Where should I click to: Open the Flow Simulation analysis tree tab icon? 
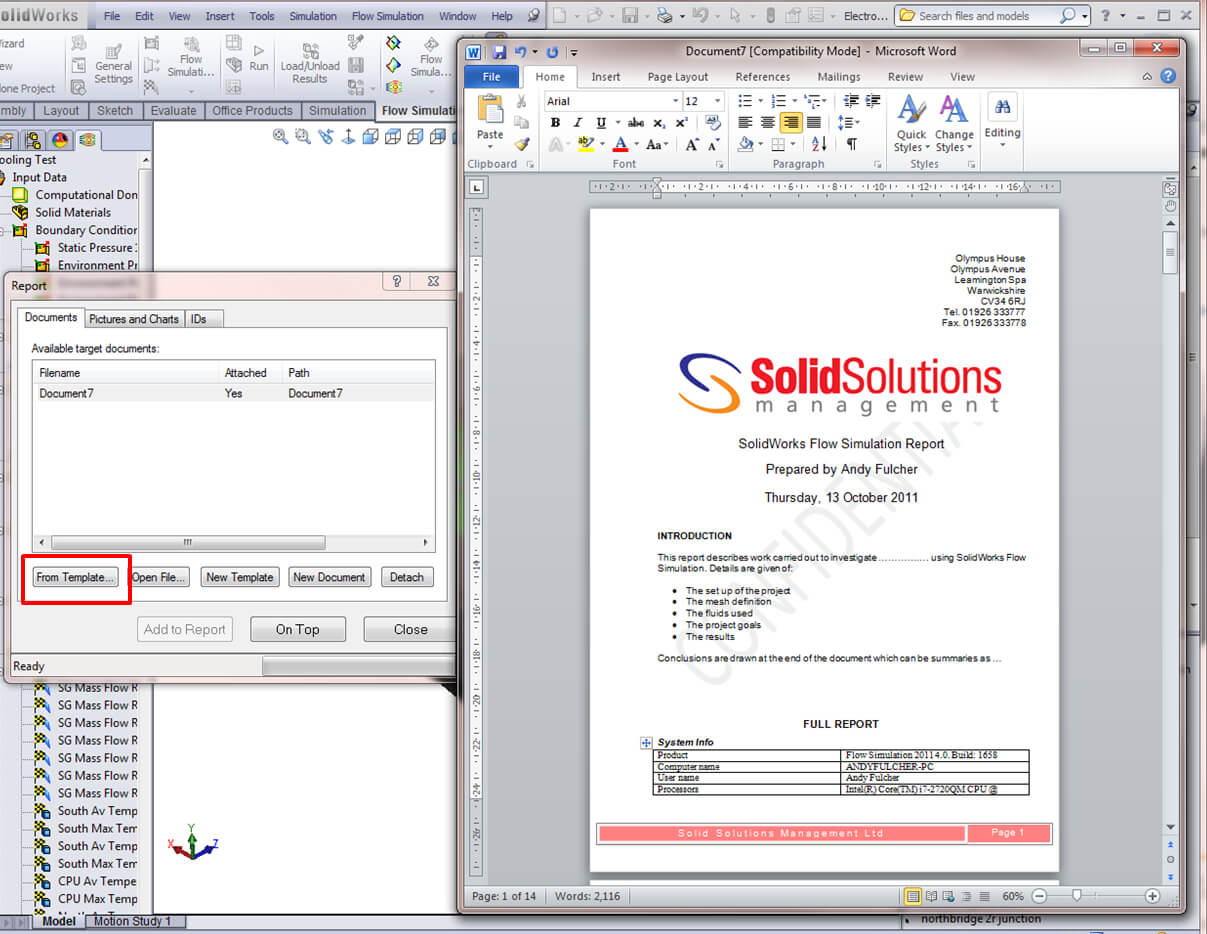(x=89, y=141)
